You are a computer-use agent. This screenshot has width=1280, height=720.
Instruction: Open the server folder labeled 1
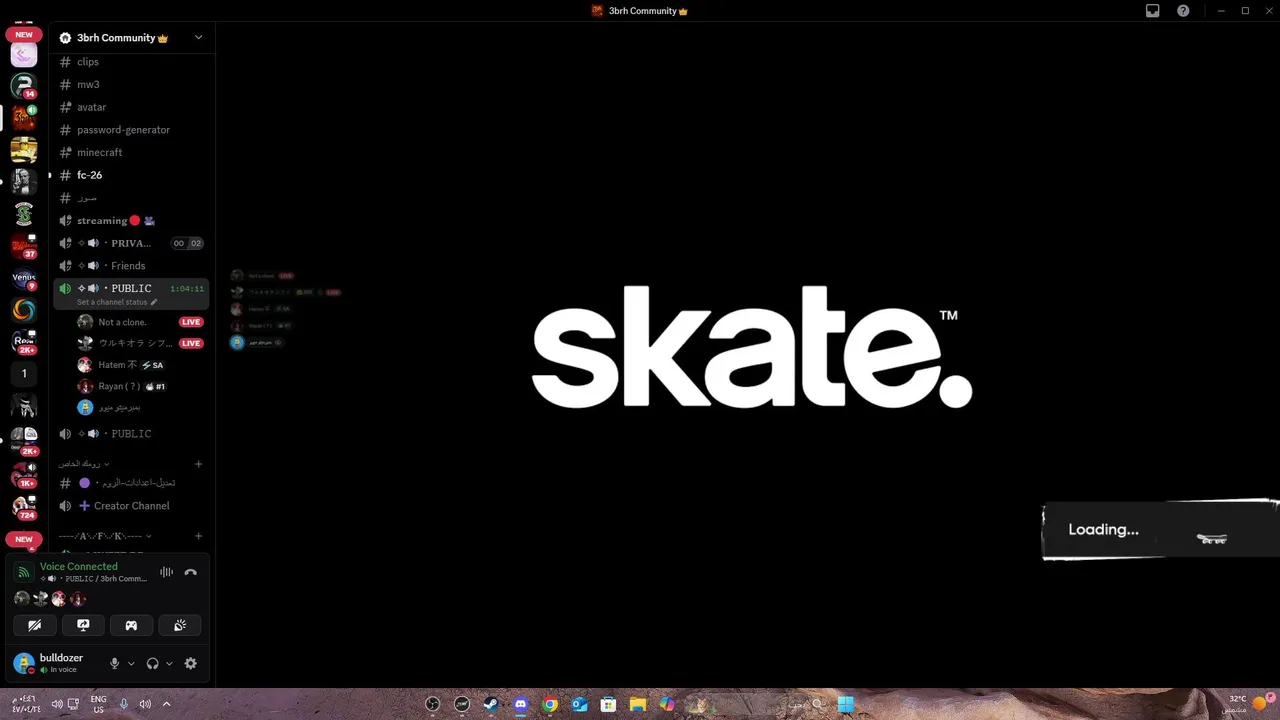(x=24, y=374)
